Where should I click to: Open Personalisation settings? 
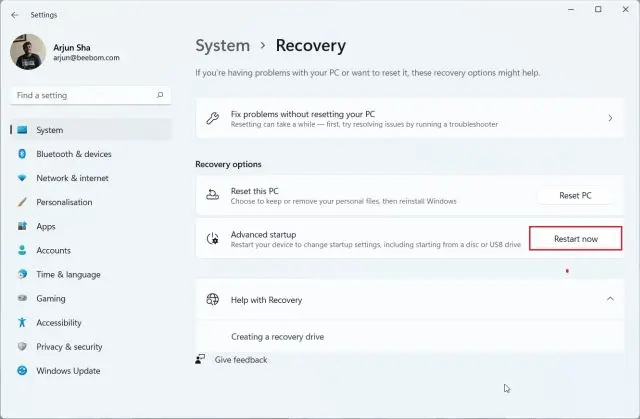tap(91, 202)
